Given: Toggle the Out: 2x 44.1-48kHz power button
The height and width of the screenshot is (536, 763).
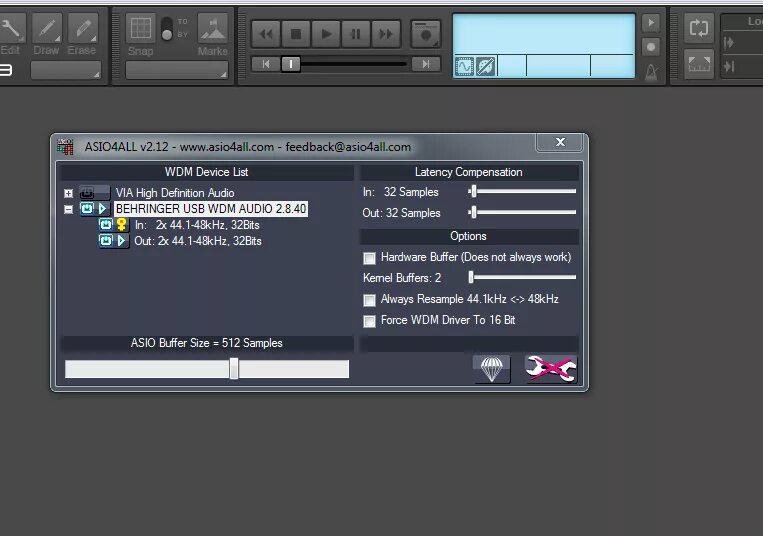Looking at the screenshot, I should [106, 240].
